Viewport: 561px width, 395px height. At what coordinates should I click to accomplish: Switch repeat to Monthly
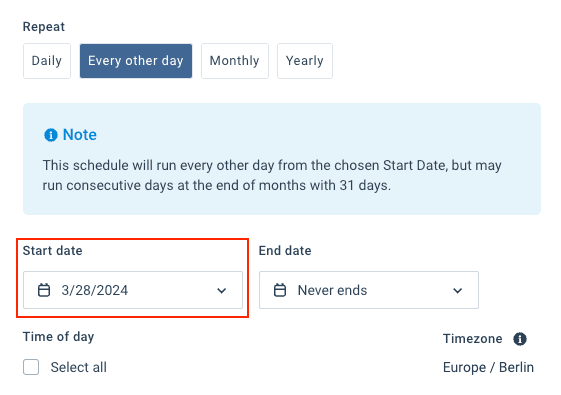pyautogui.click(x=235, y=61)
